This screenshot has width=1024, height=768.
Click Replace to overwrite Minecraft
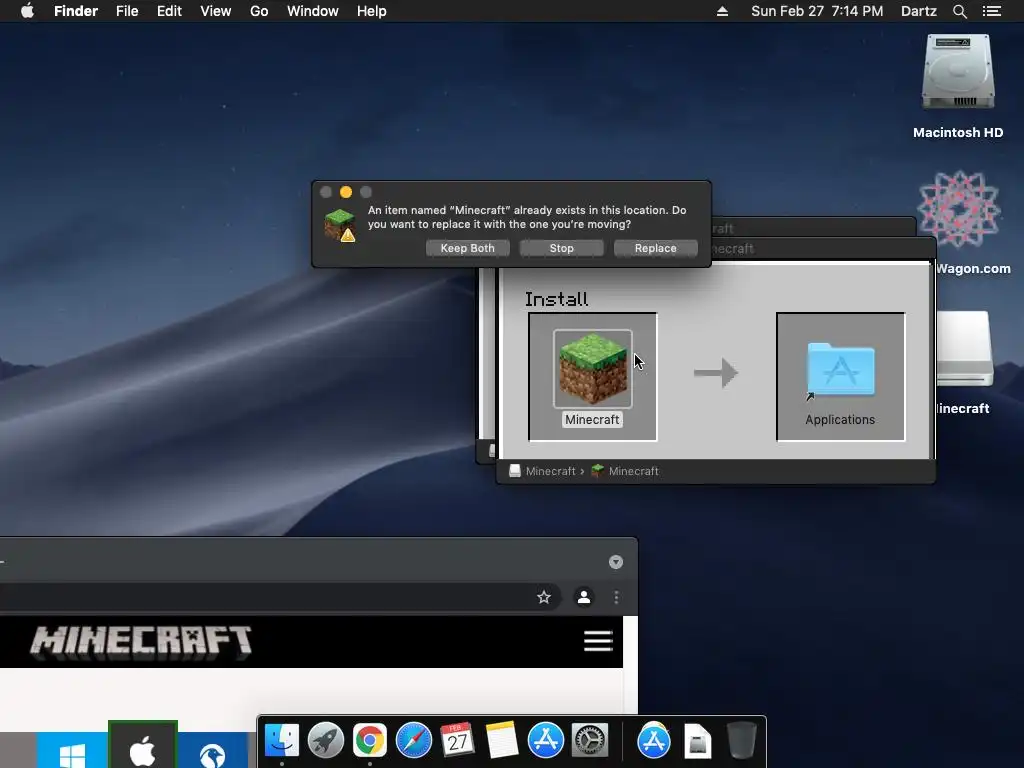point(656,248)
